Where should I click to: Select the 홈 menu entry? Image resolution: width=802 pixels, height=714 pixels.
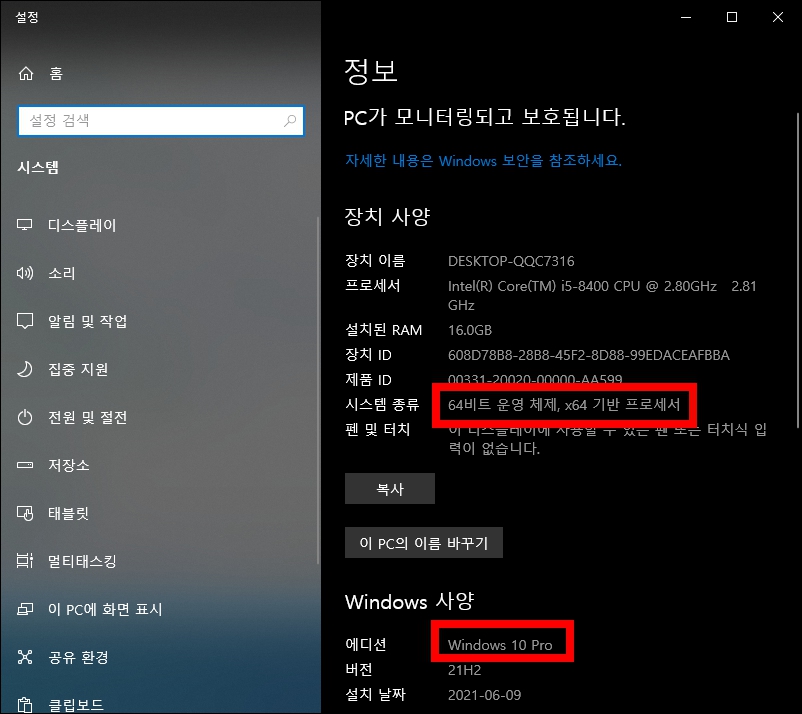56,73
